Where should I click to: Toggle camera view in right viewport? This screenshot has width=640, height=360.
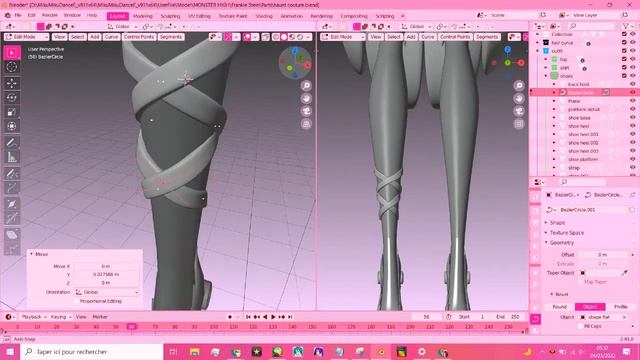[x=519, y=111]
